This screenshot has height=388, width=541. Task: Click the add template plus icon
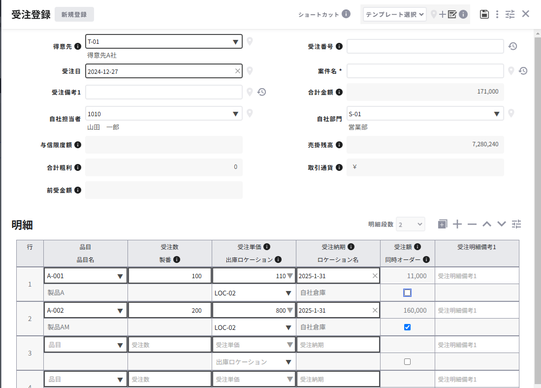point(442,14)
